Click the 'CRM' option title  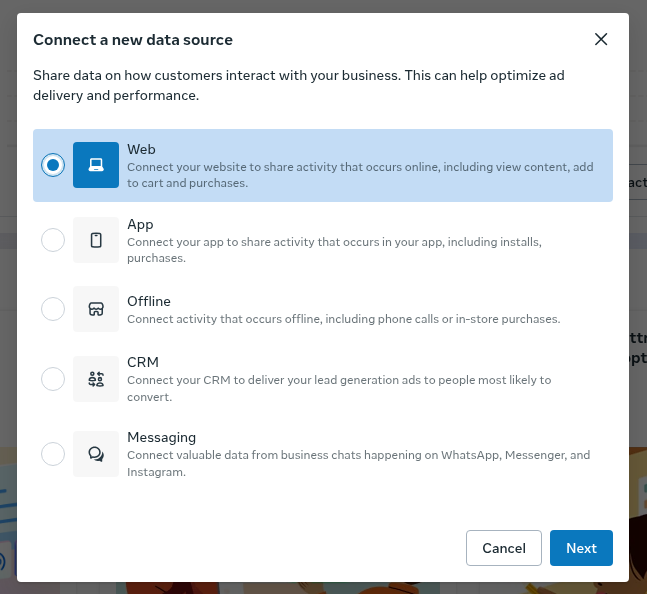(x=143, y=362)
